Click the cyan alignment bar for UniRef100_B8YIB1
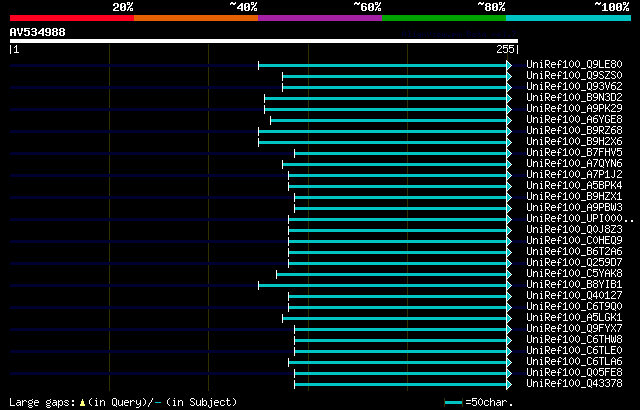This screenshot has height=410, width=640. (382, 285)
